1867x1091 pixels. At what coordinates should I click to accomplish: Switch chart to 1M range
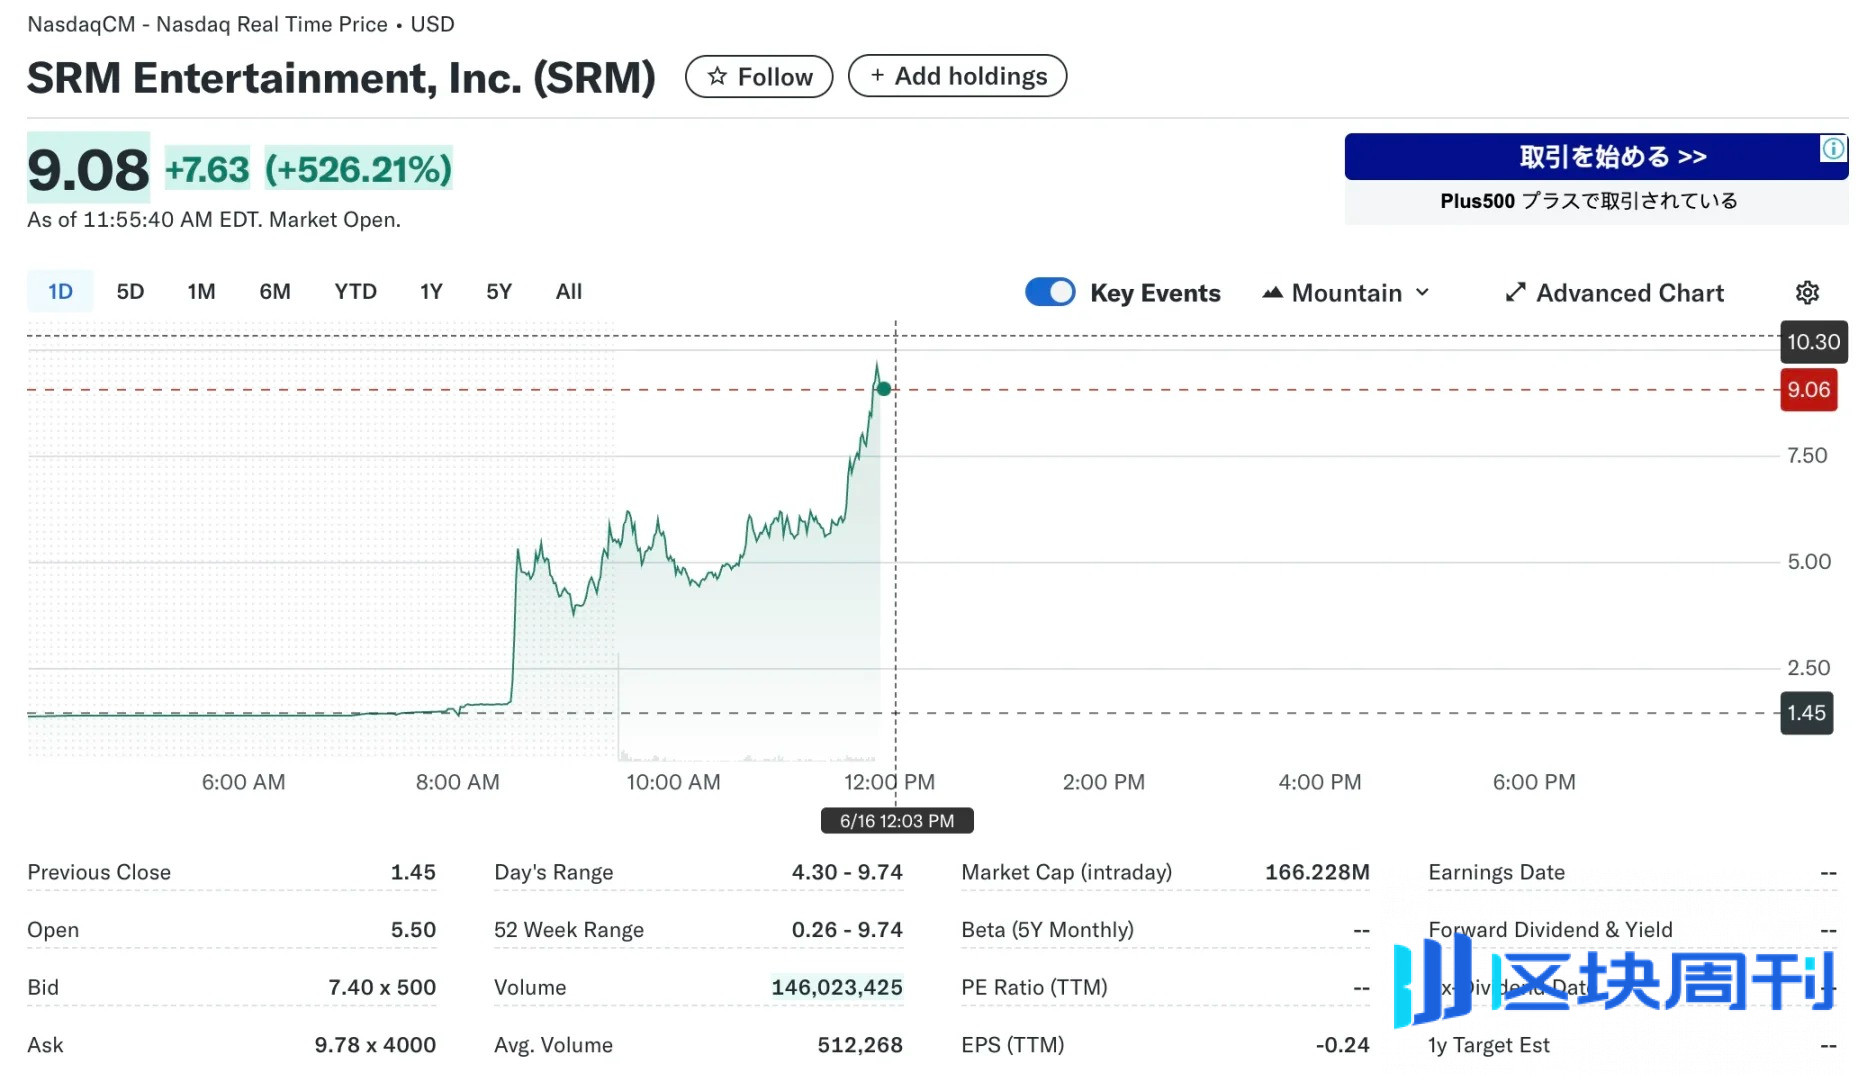coord(201,291)
